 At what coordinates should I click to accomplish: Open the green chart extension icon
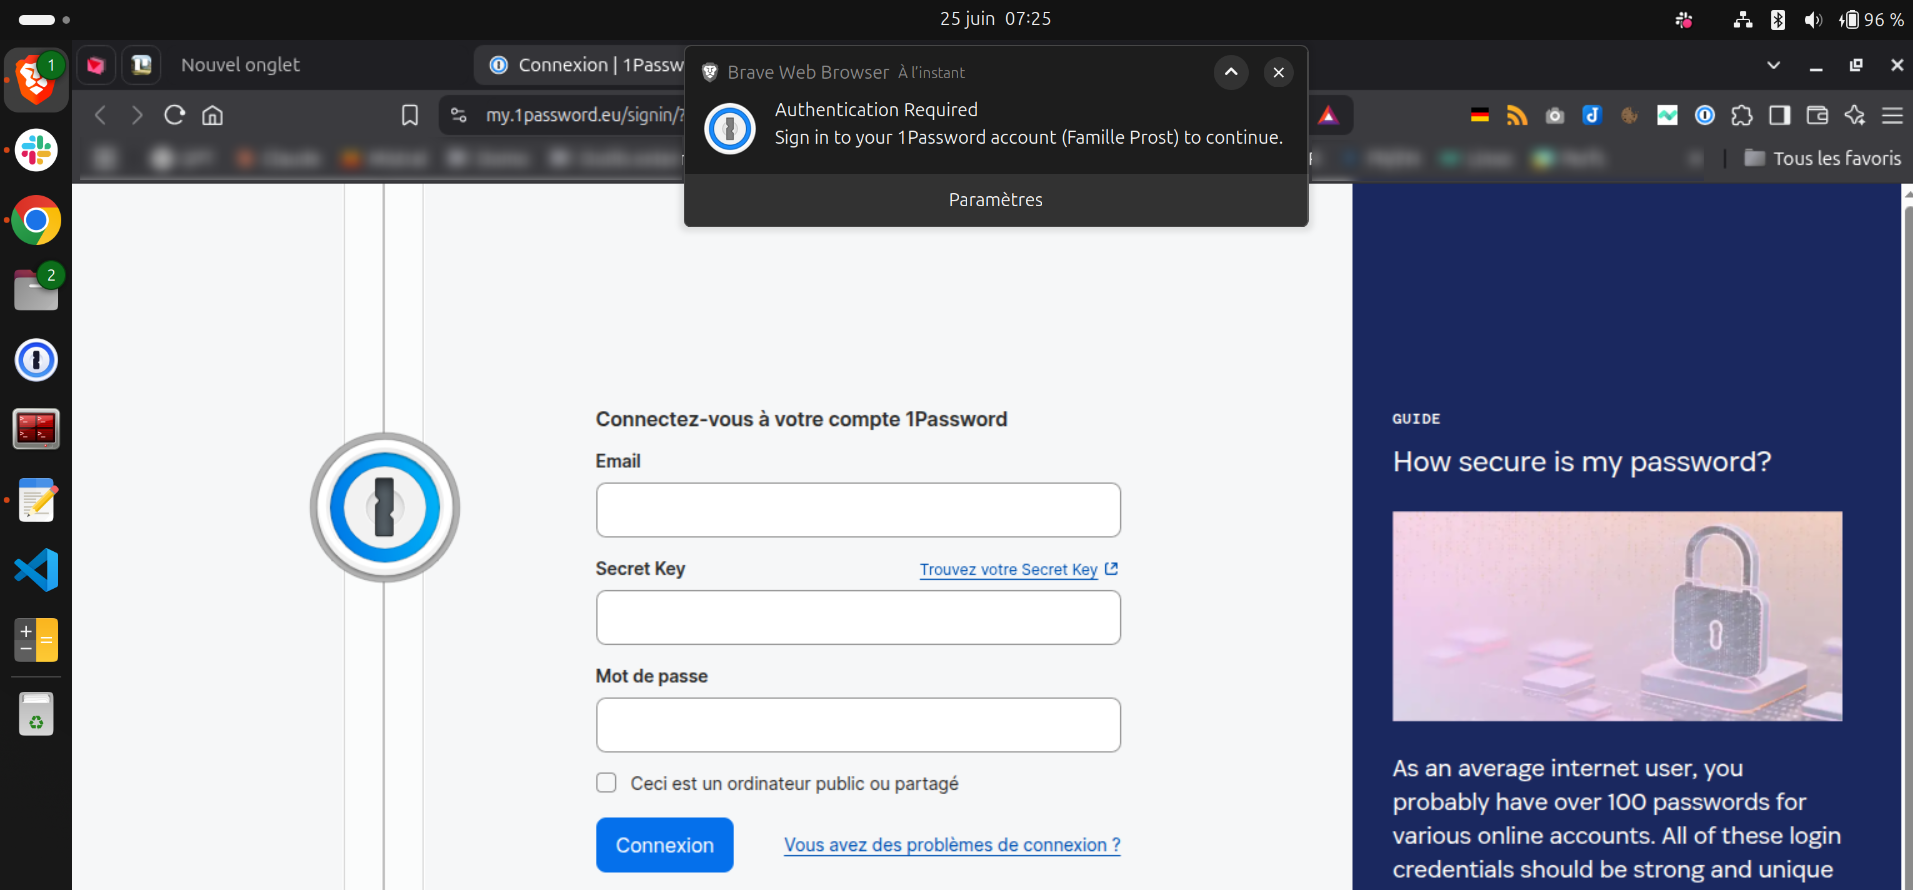click(1667, 115)
